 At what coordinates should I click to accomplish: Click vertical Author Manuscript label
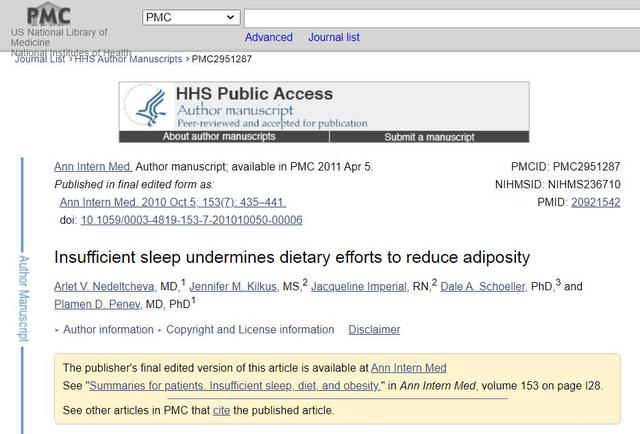(x=24, y=298)
